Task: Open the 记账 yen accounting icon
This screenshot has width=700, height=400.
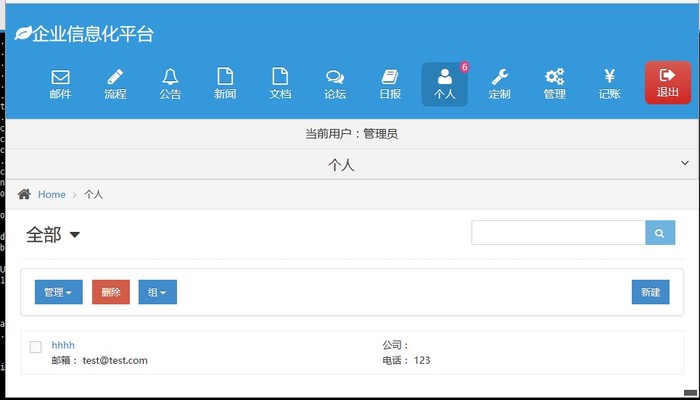Action: pyautogui.click(x=609, y=84)
